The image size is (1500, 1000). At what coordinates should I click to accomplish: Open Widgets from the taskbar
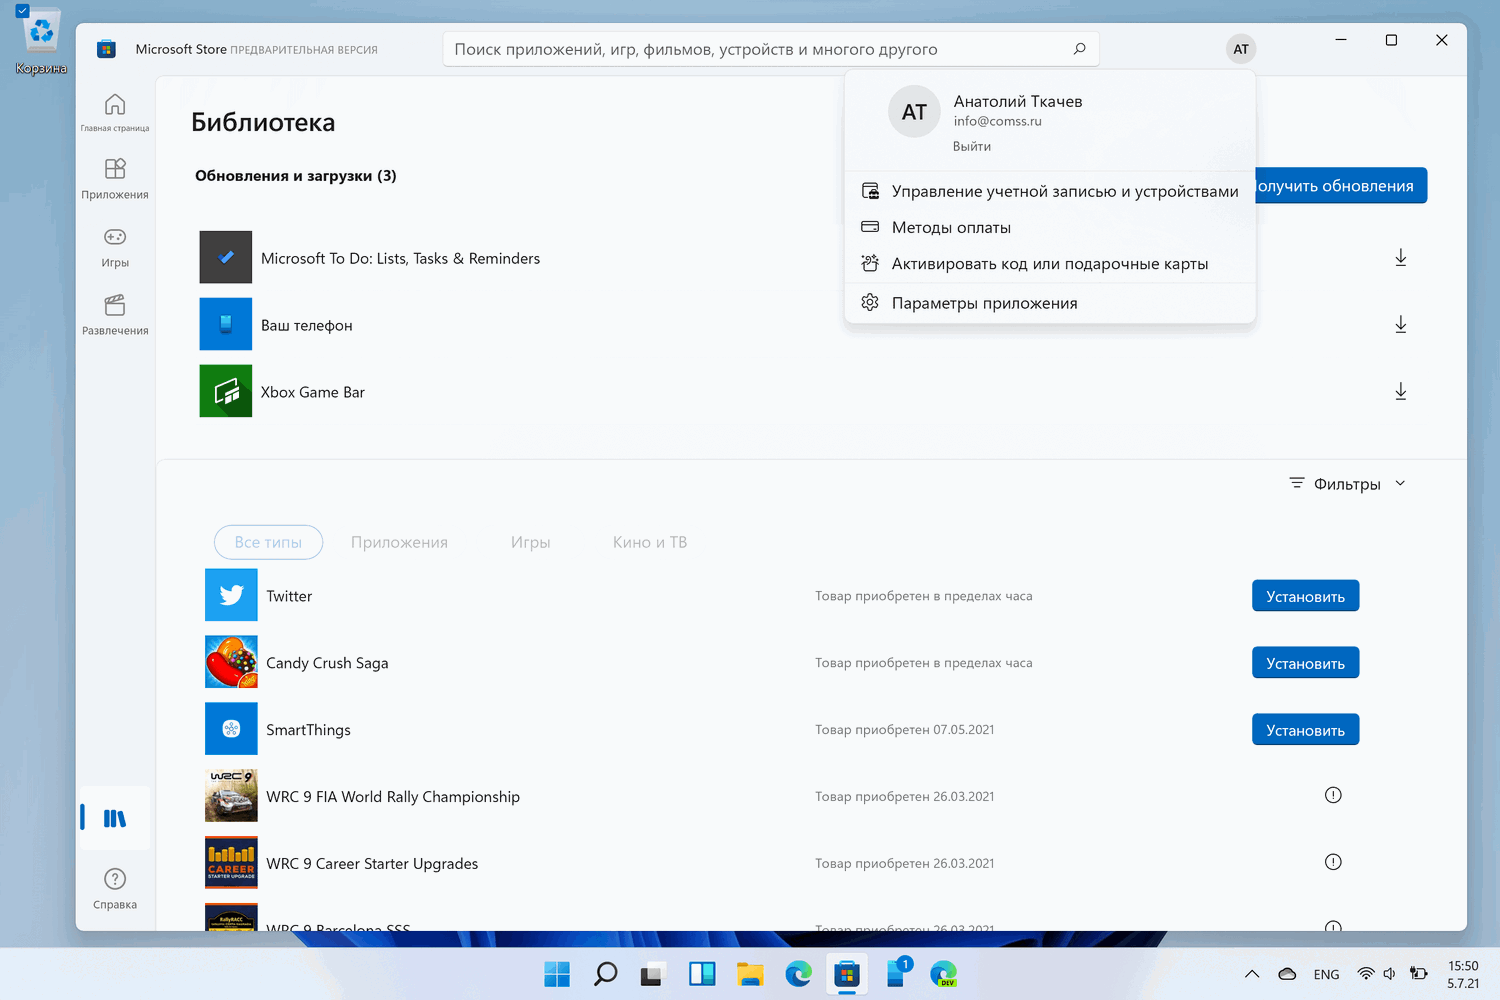702,974
